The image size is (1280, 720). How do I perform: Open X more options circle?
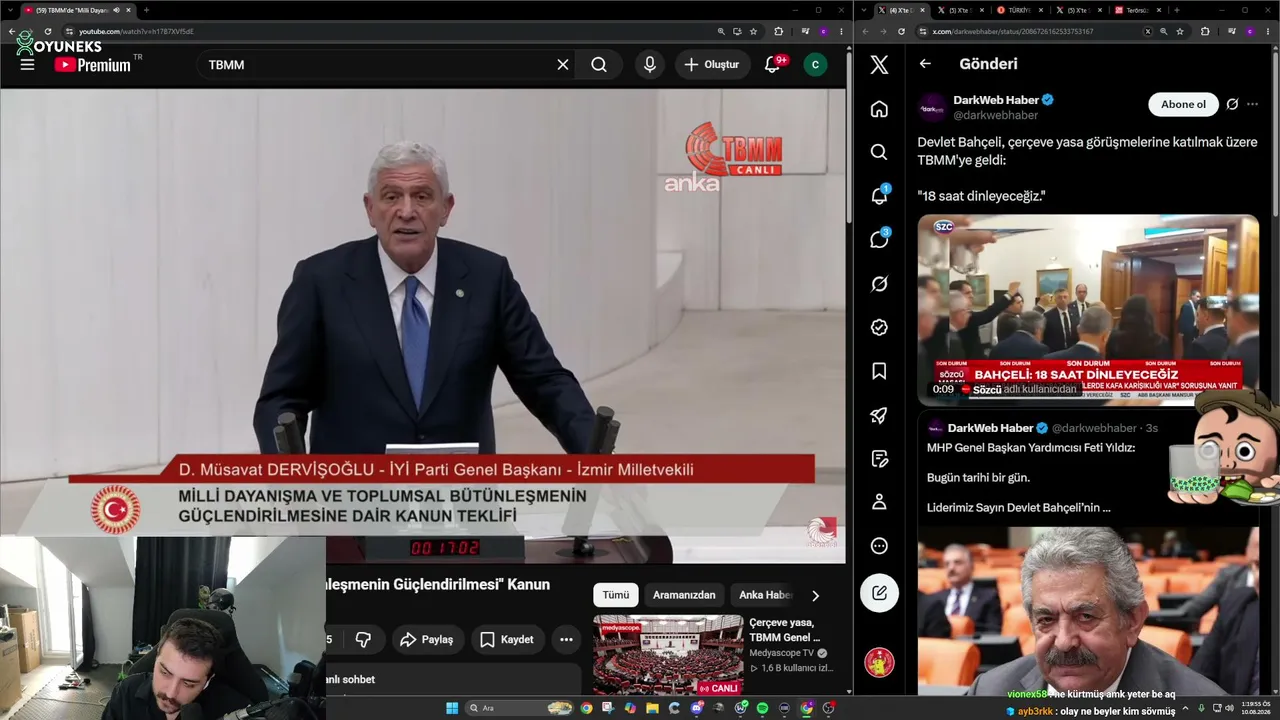point(879,546)
